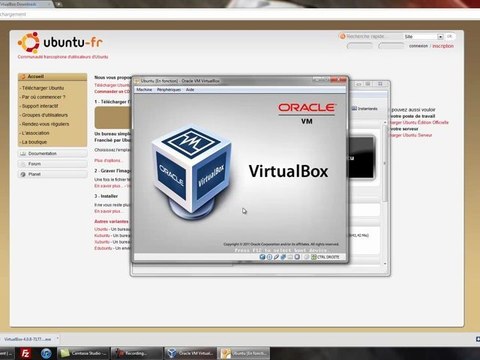480x360 pixels.
Task: Open La boutique sidebar link
Action: [34, 142]
